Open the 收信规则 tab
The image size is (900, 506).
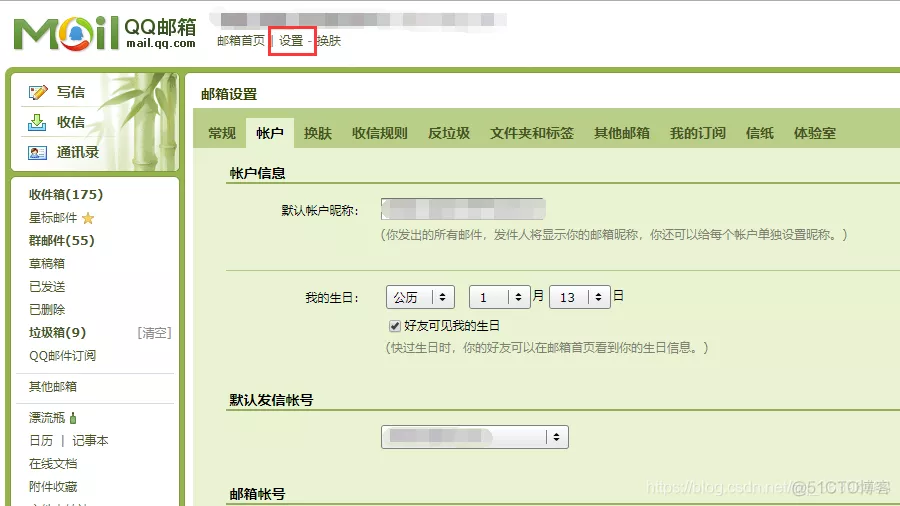coord(379,133)
